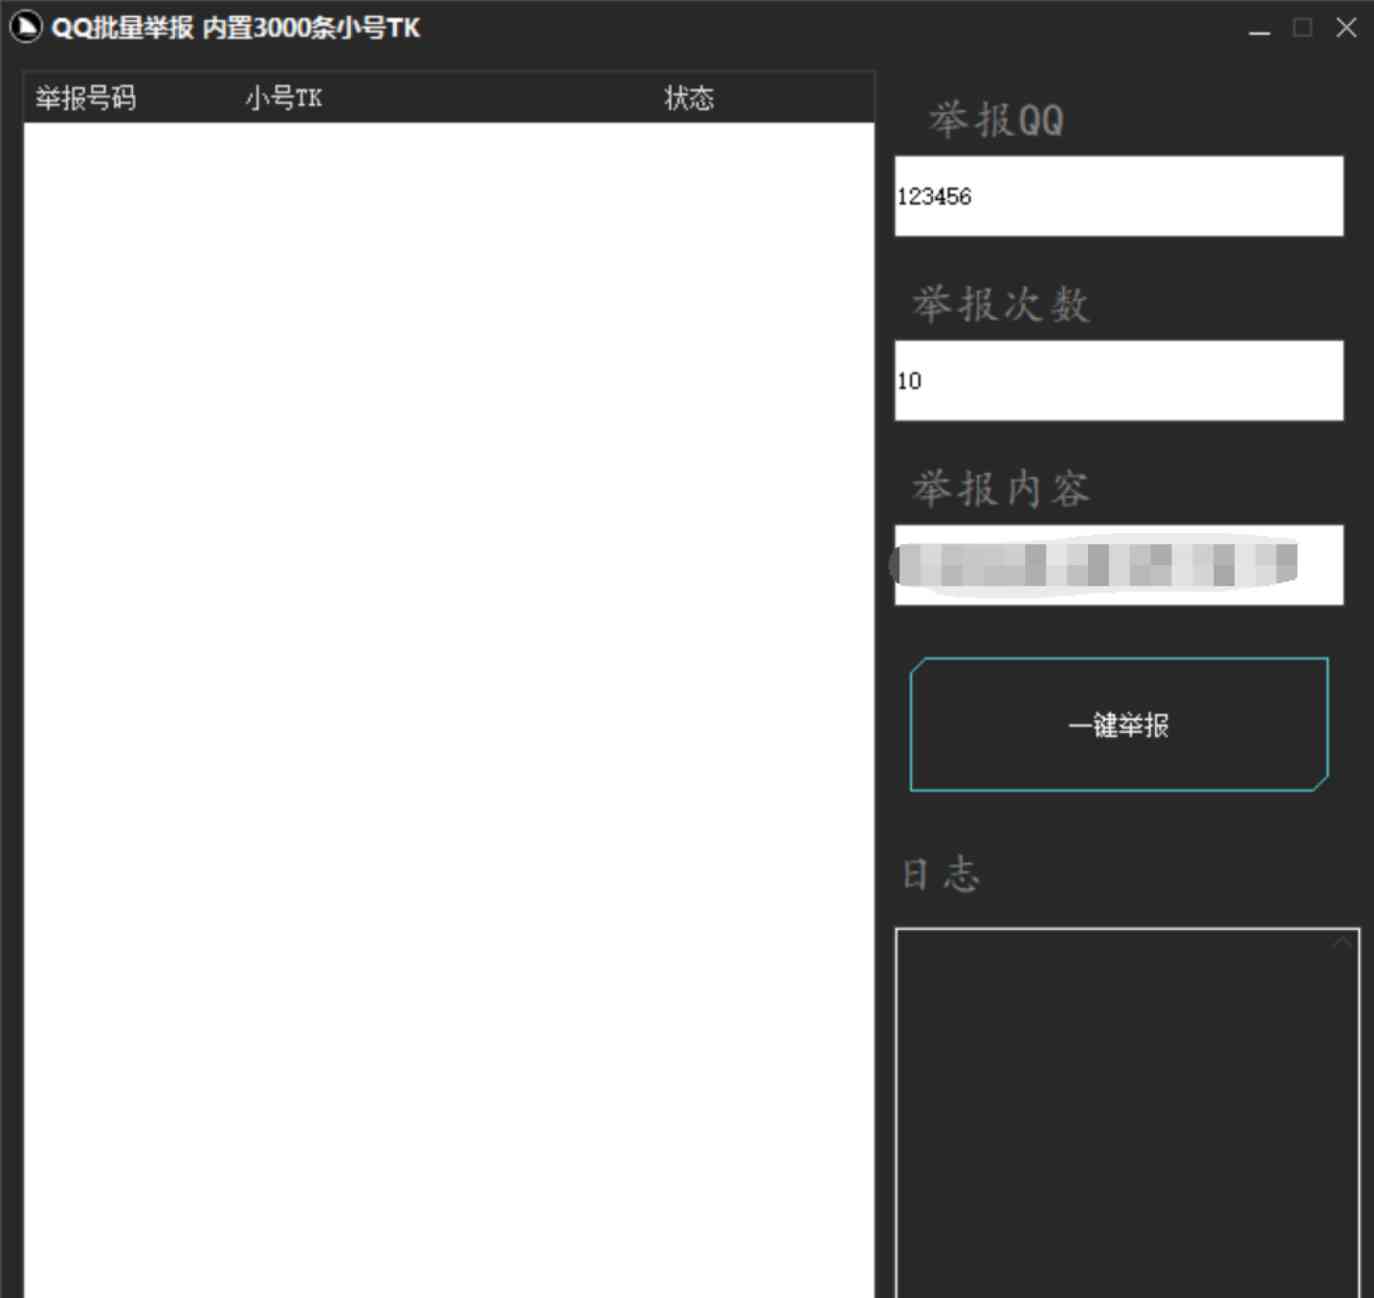Image resolution: width=1374 pixels, height=1298 pixels.
Task: Click the app icon in title bar
Action: [25, 27]
